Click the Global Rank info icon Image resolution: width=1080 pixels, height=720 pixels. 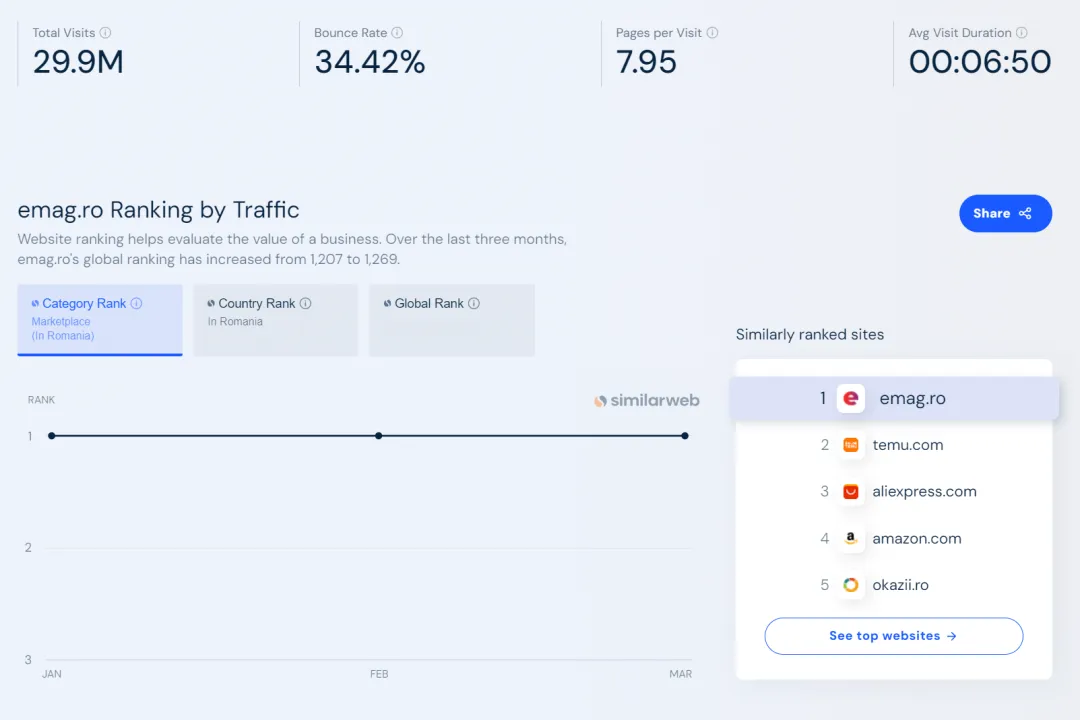pyautogui.click(x=474, y=303)
